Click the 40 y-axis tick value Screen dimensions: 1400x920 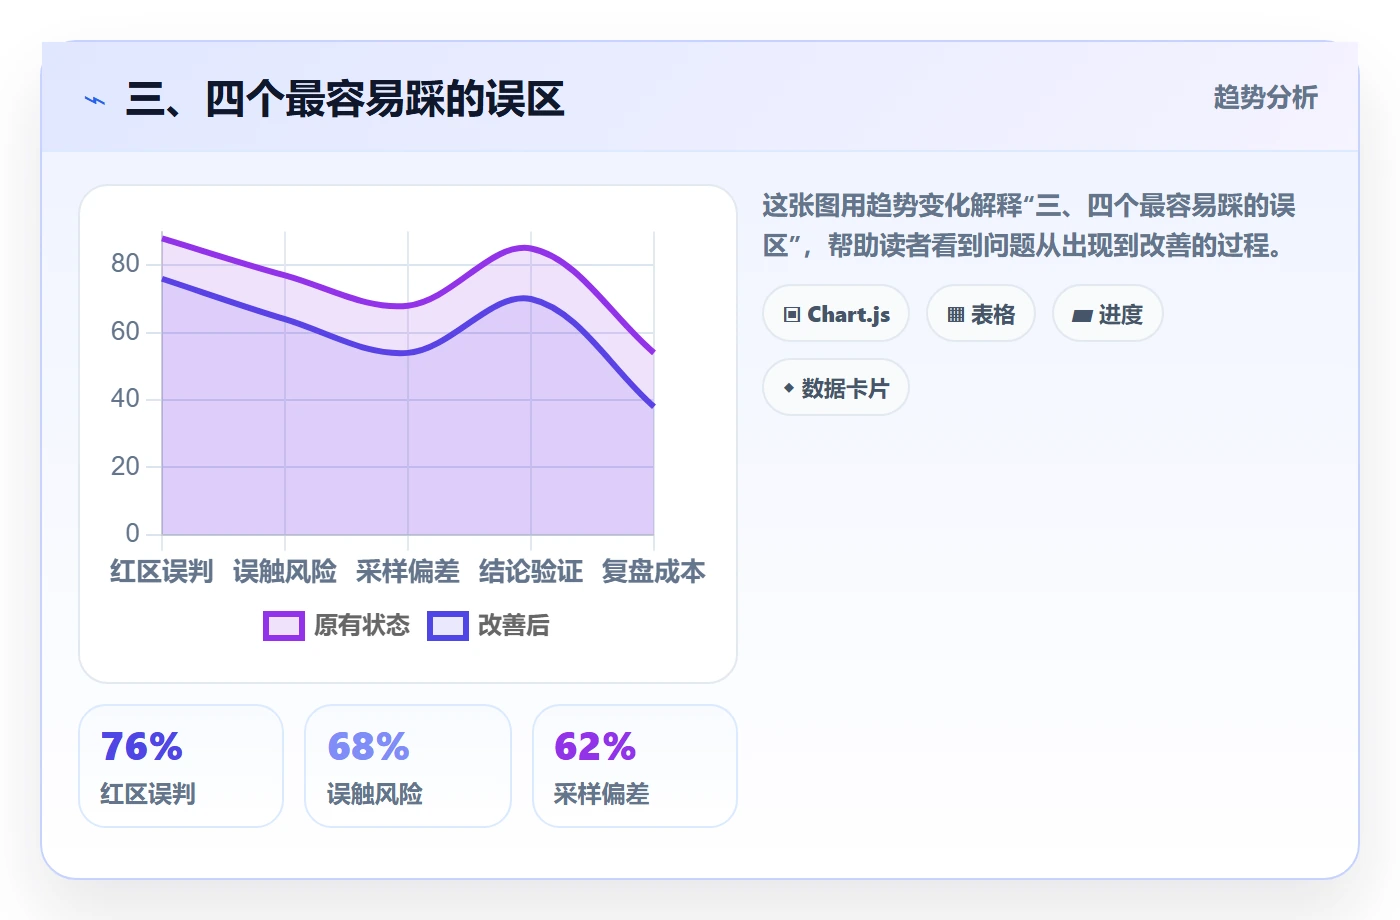tap(125, 399)
